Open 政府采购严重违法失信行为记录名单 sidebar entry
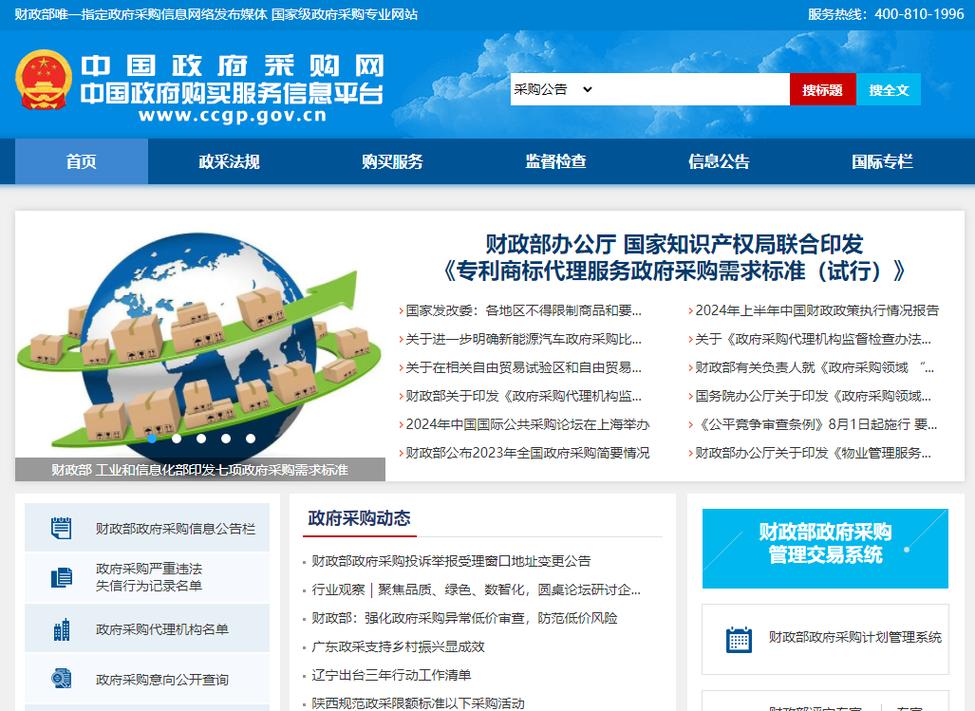Screen dimensions: 975x711 point(147,577)
